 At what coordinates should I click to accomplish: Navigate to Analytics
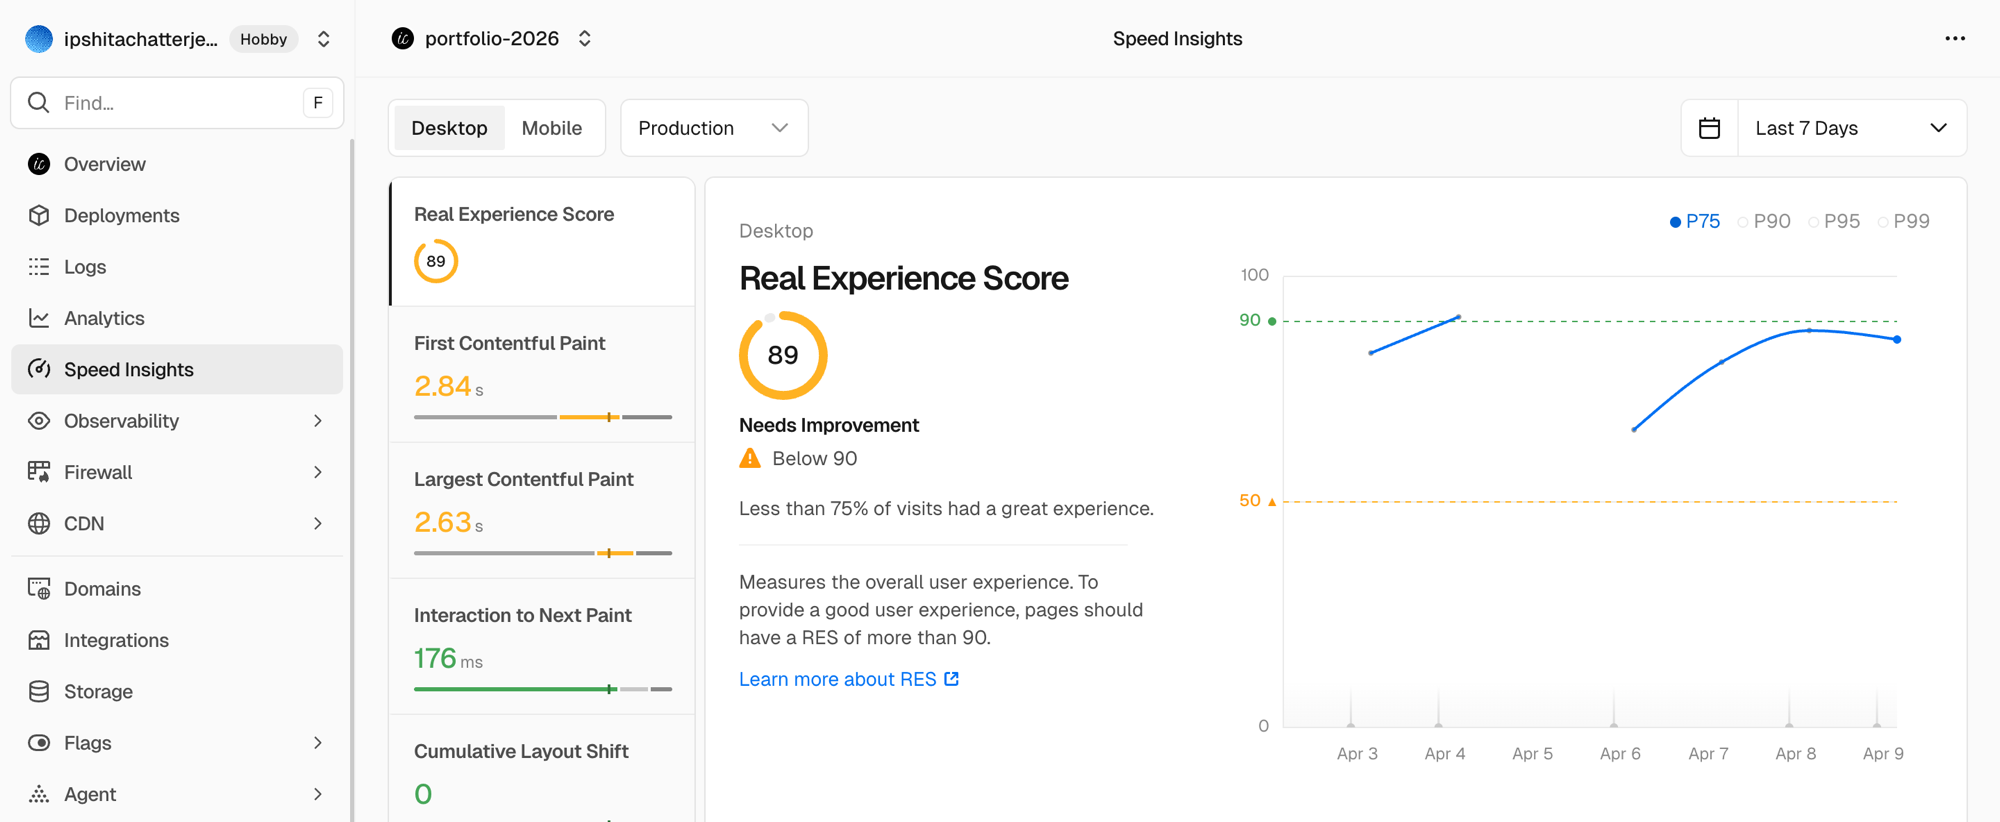pyautogui.click(x=177, y=318)
